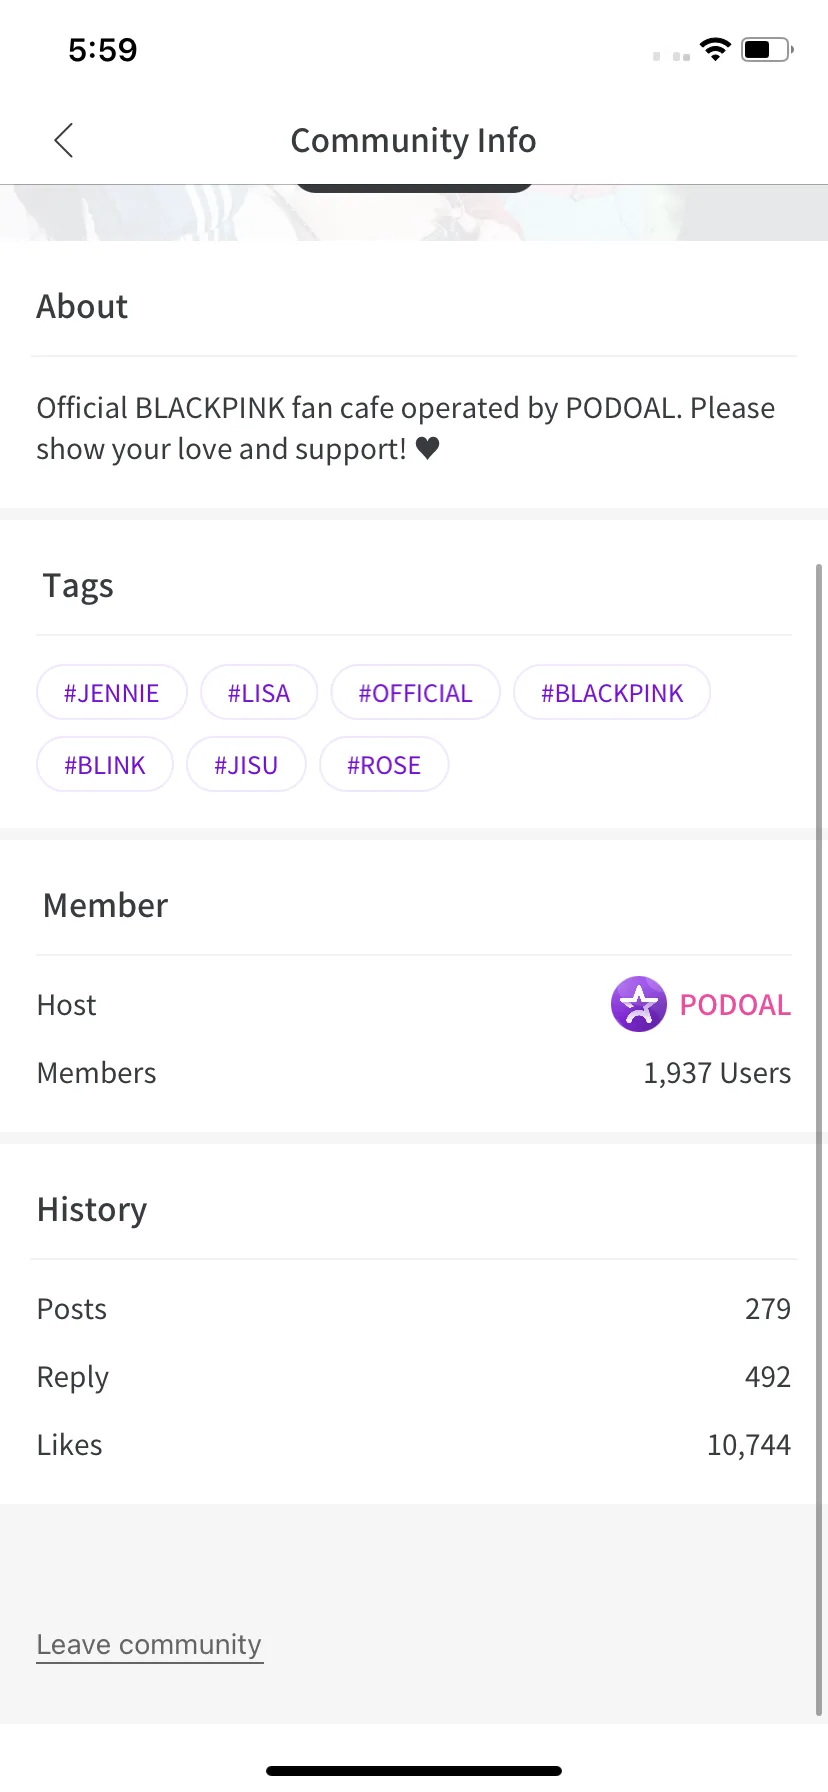The height and width of the screenshot is (1792, 828).
Task: Tap the back arrow icon
Action: click(x=64, y=141)
